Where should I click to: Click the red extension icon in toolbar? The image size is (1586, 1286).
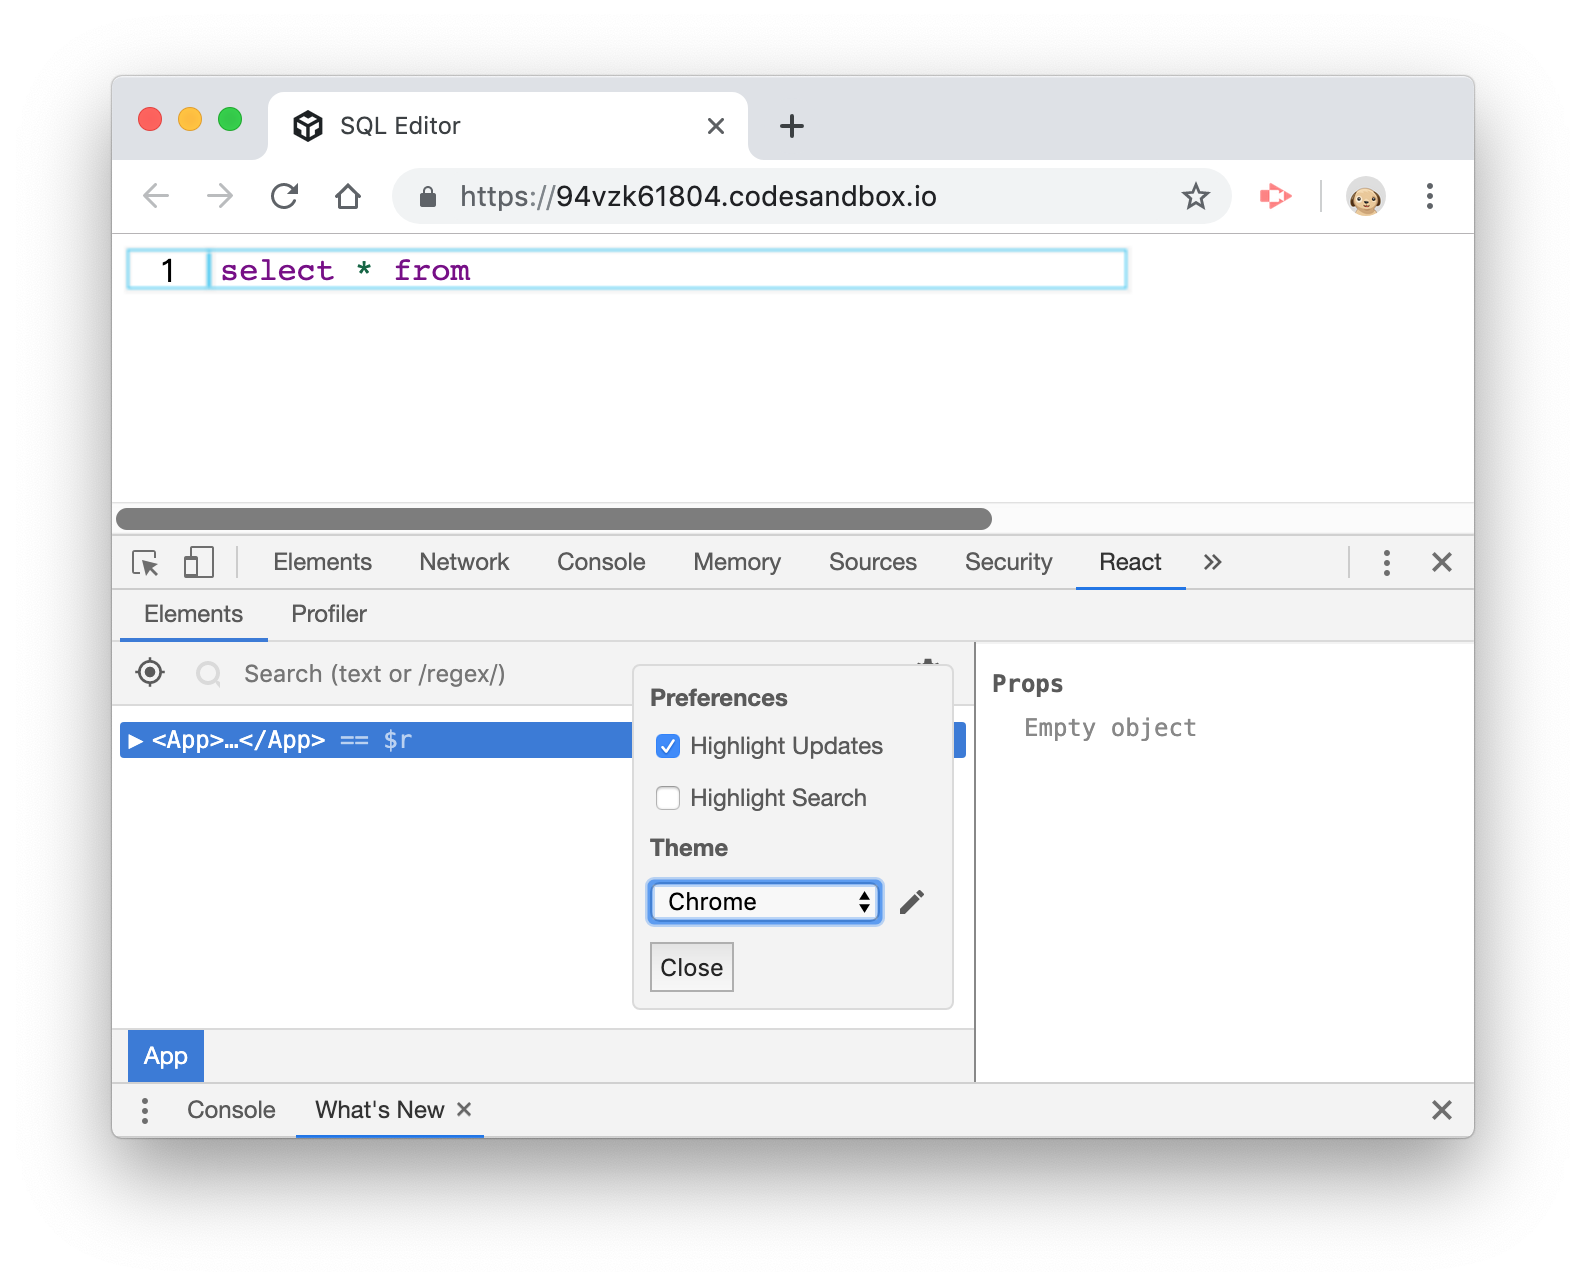1275,197
